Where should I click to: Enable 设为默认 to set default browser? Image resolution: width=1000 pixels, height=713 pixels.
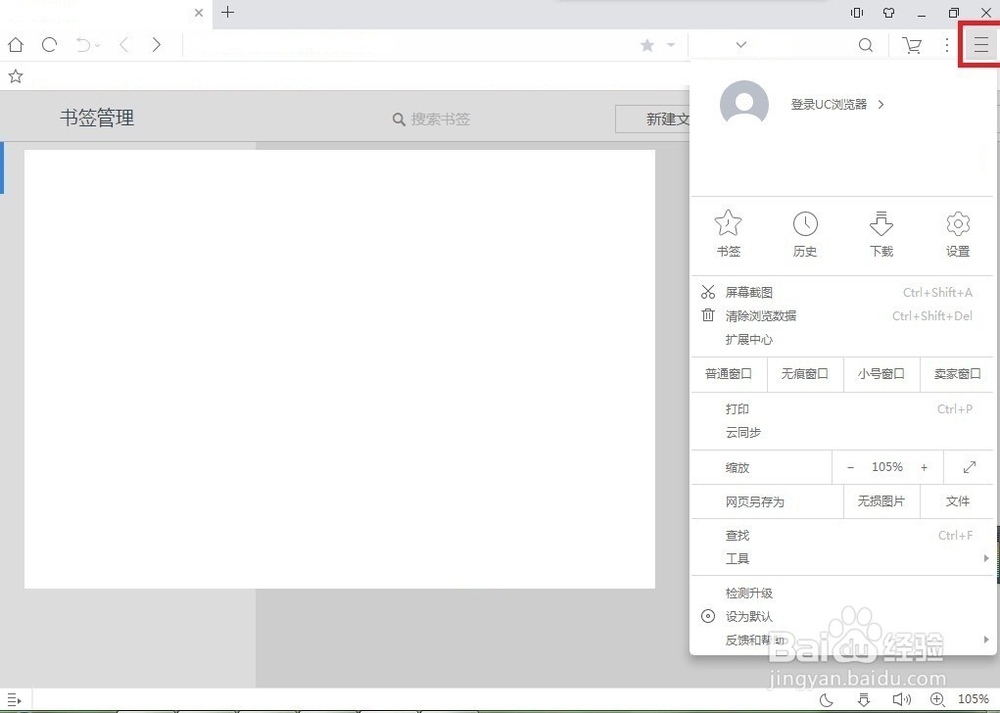click(x=749, y=616)
